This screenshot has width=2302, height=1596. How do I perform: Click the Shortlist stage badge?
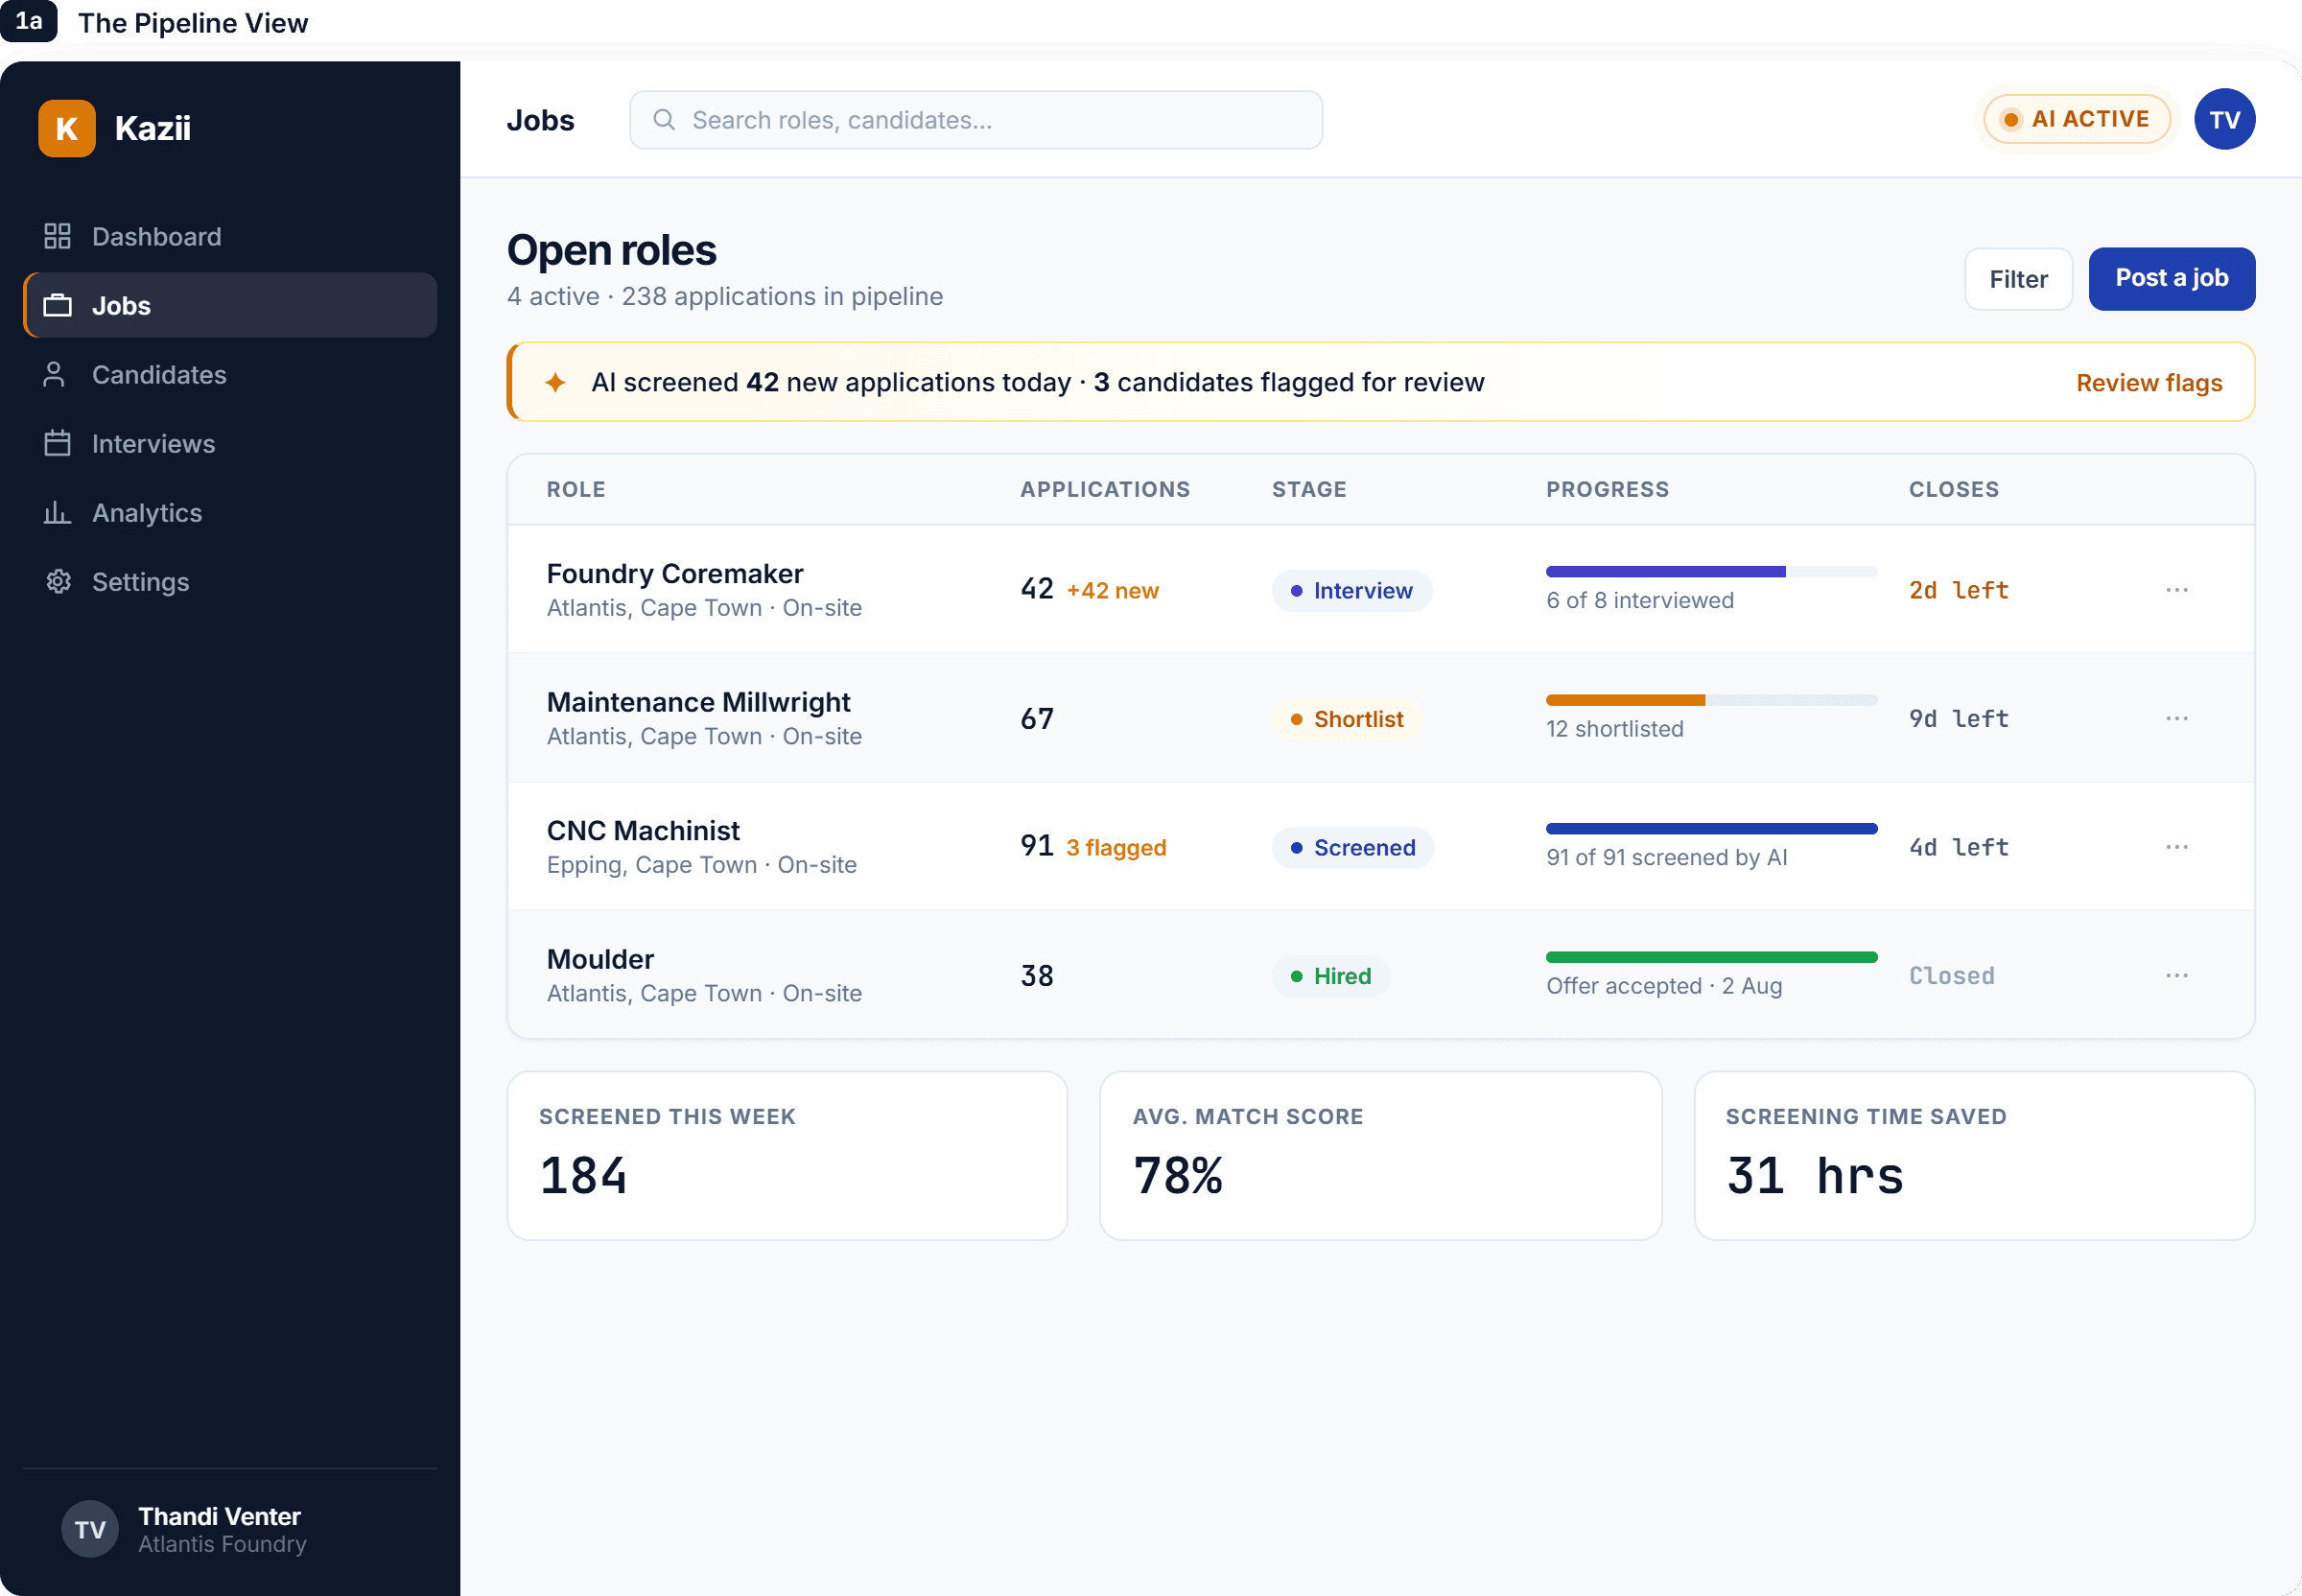(x=1346, y=719)
